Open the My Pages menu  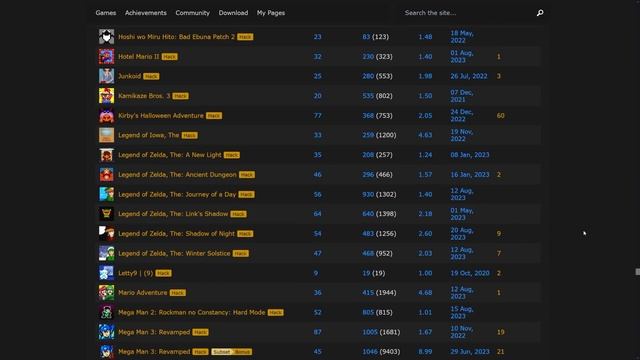click(x=271, y=13)
